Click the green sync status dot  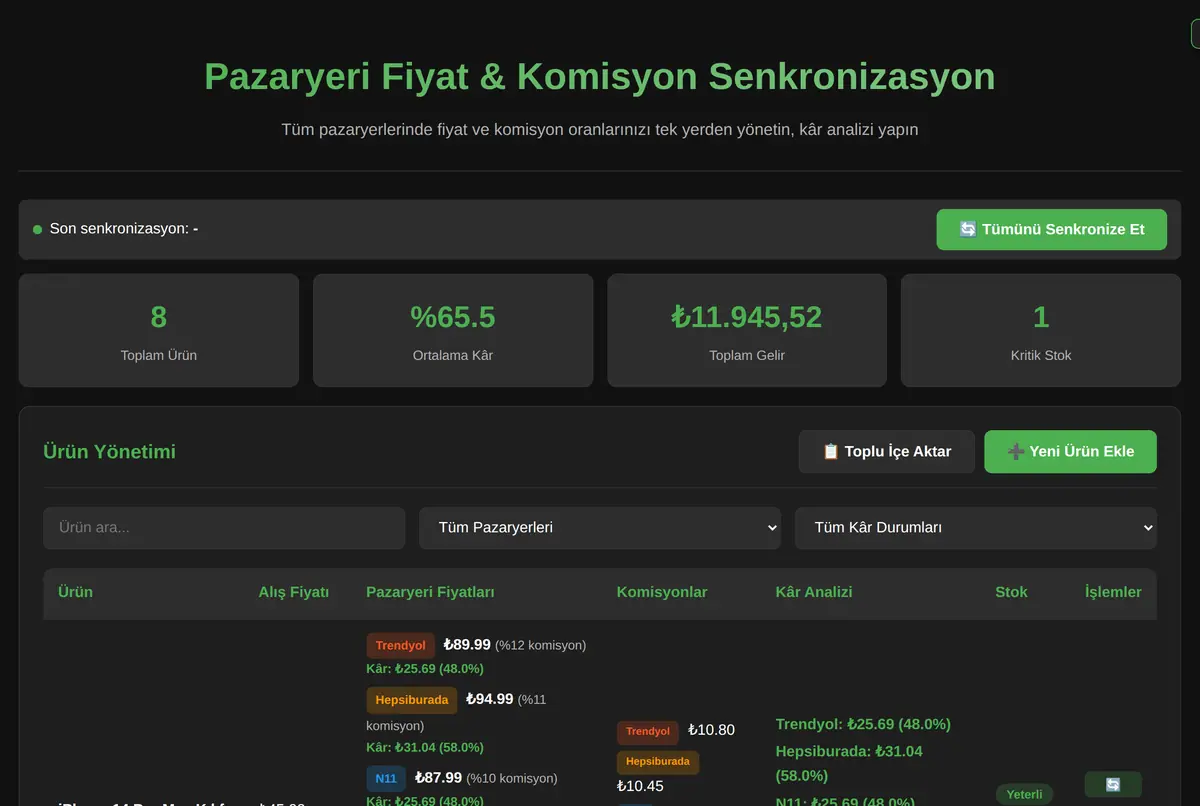(38, 230)
